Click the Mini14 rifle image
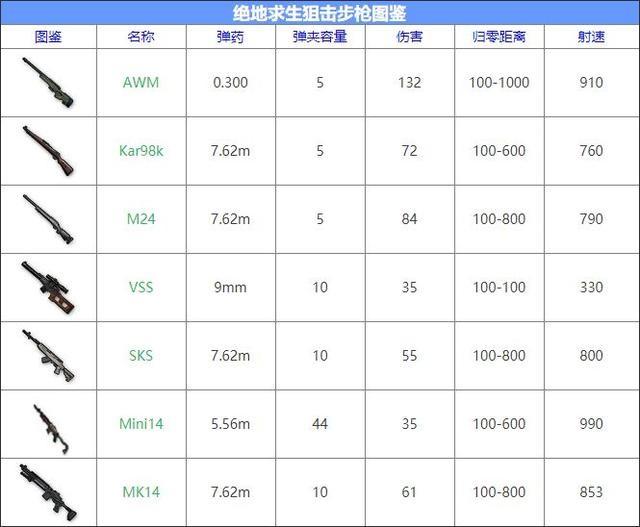 coord(51,429)
